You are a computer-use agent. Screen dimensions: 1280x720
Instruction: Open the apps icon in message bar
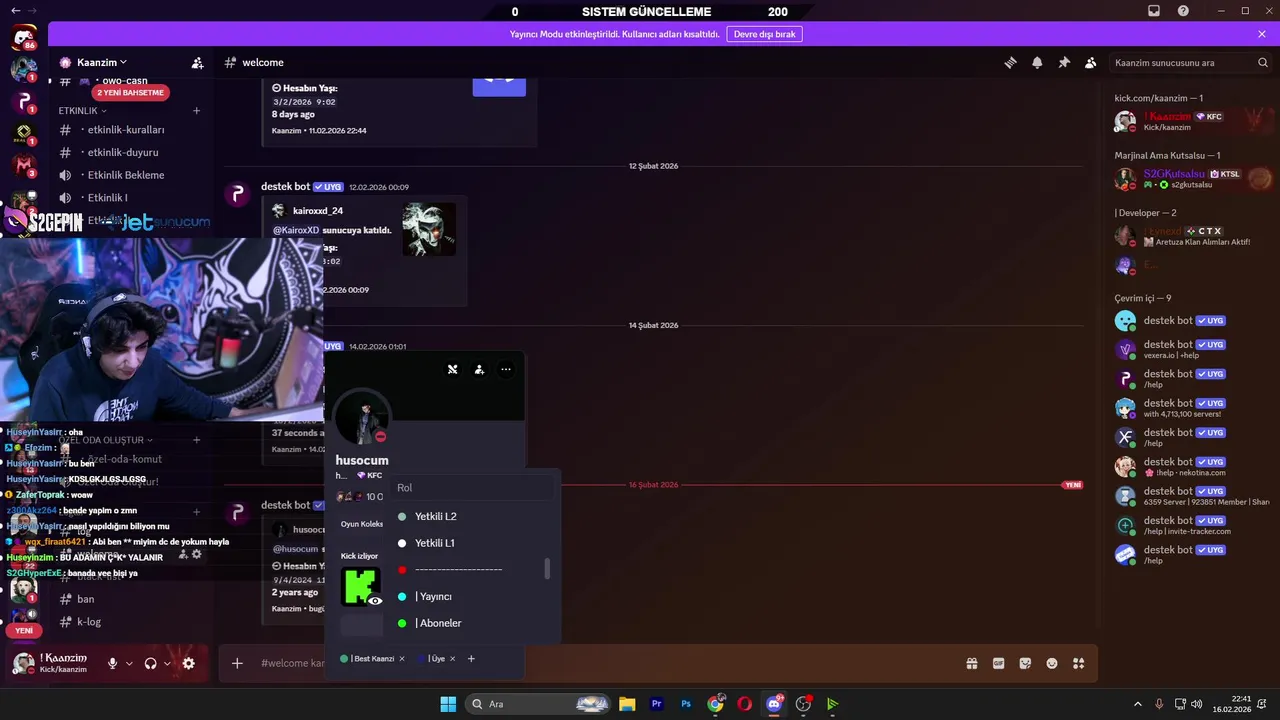(1079, 663)
